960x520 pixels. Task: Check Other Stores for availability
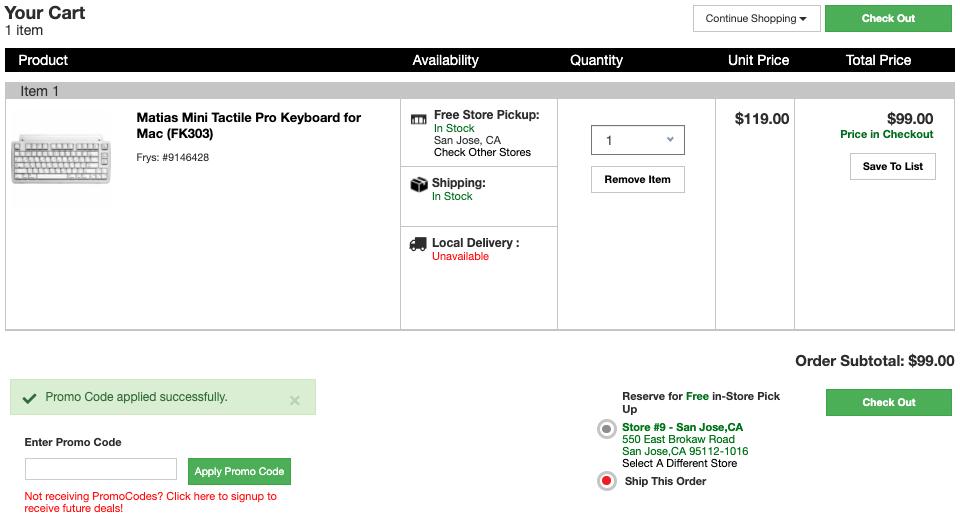coord(482,152)
